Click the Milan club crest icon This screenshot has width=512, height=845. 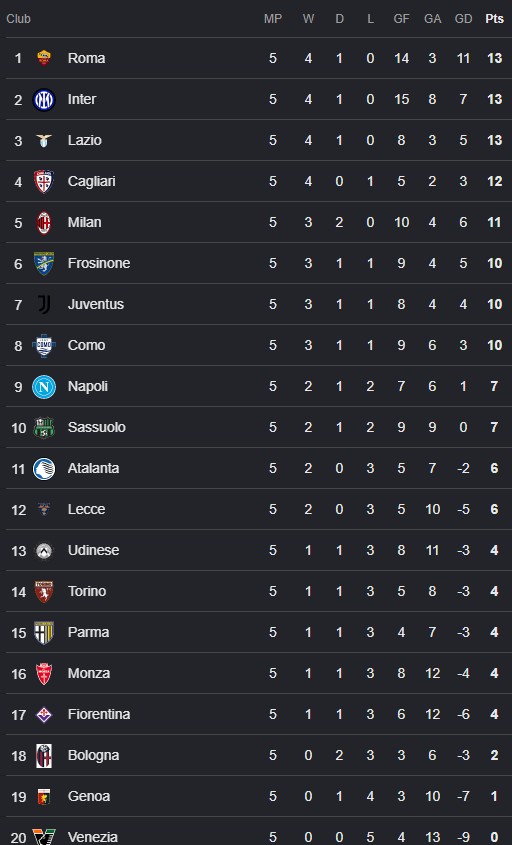(x=44, y=223)
